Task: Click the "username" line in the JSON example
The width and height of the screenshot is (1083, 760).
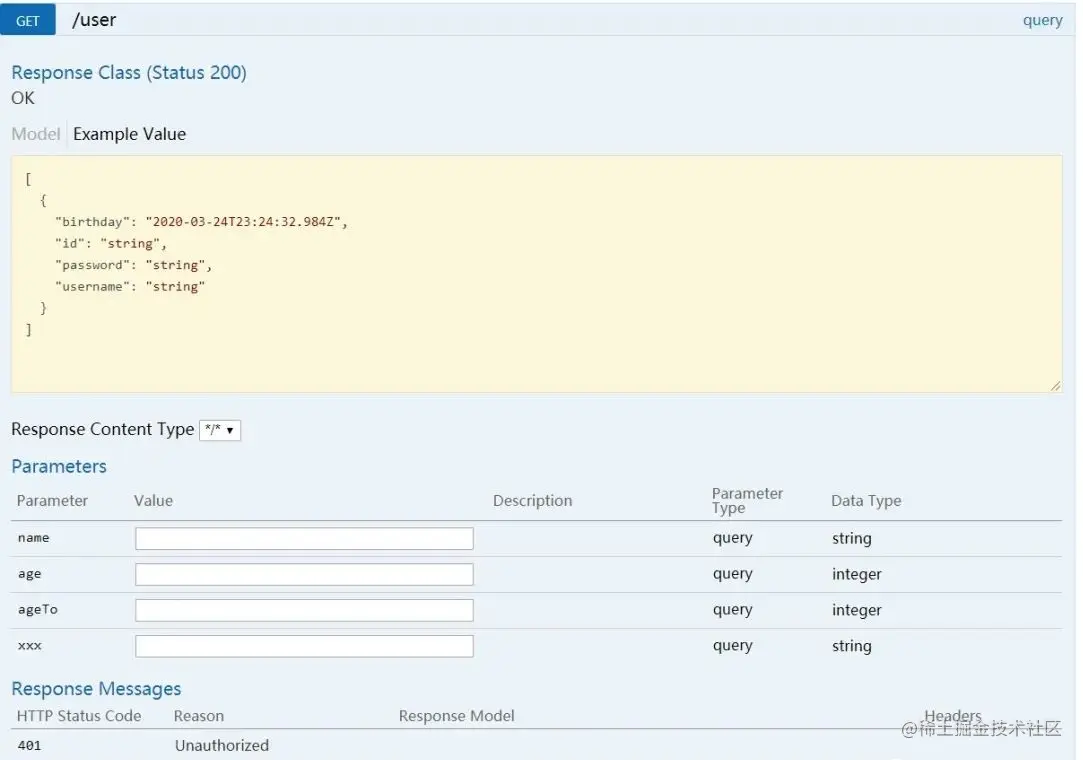Action: 130,287
